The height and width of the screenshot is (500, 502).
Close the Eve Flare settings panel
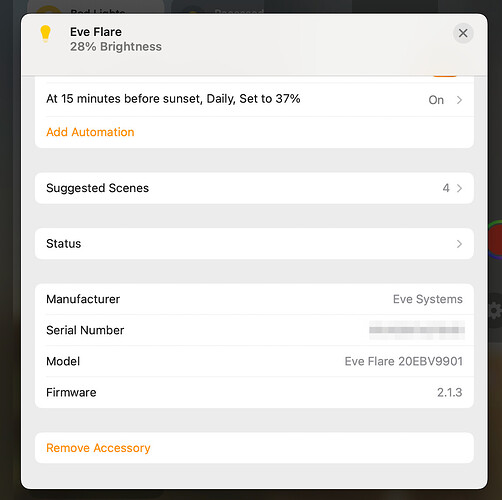[x=463, y=33]
